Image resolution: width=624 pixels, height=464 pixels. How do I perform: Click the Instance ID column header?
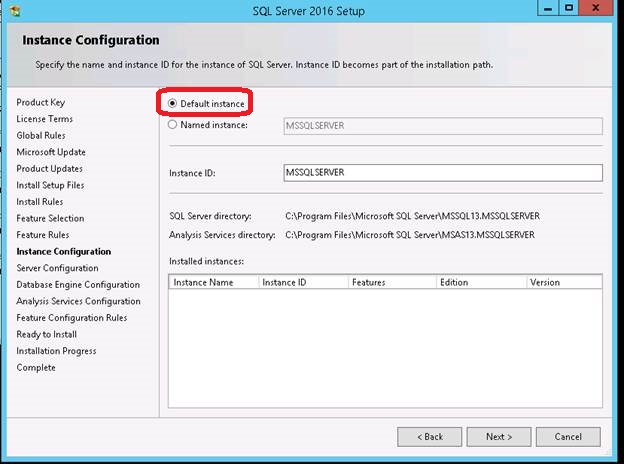(x=304, y=282)
